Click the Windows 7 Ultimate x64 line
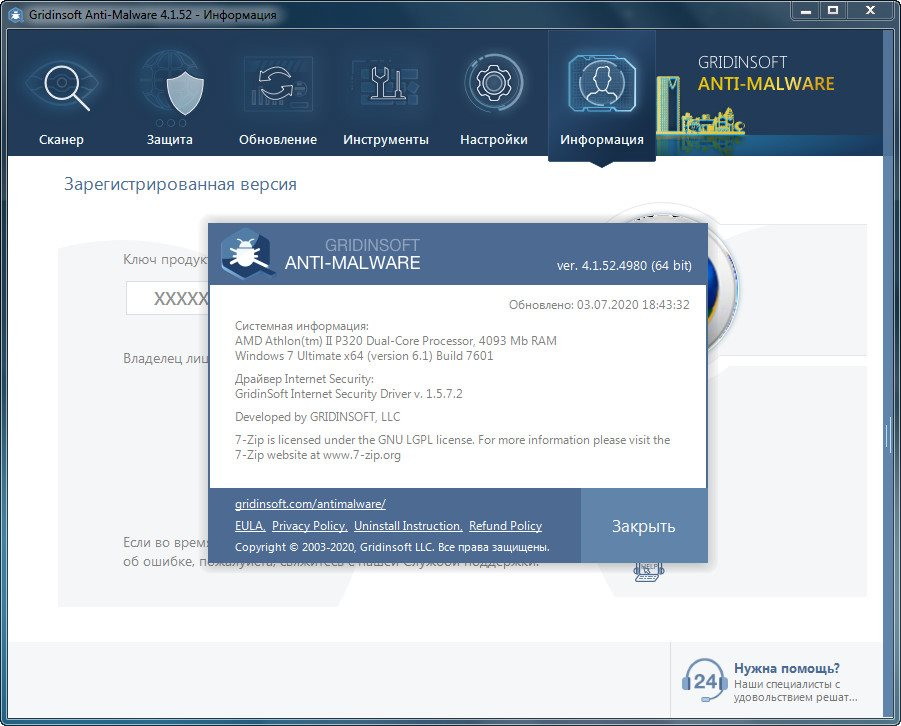The width and height of the screenshot is (901, 726). coord(364,356)
